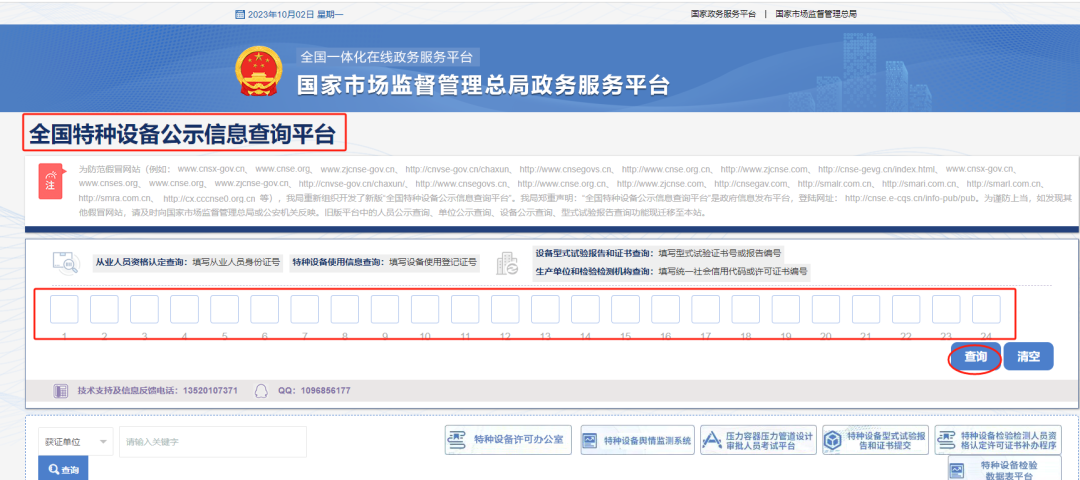The image size is (1080, 480).
Task: Select character box numbered 13
Action: (x=545, y=310)
